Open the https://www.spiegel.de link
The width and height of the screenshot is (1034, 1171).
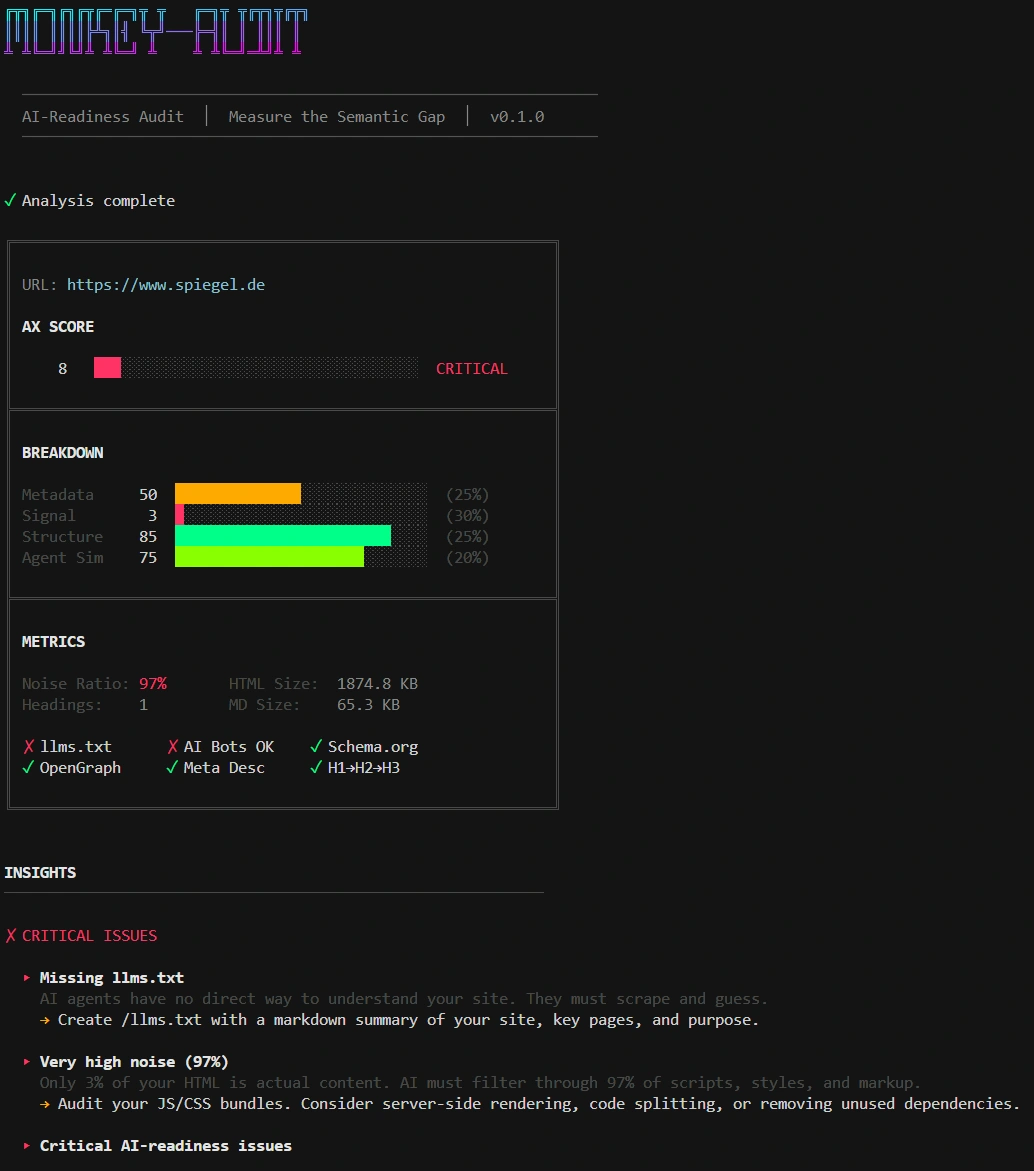click(166, 285)
